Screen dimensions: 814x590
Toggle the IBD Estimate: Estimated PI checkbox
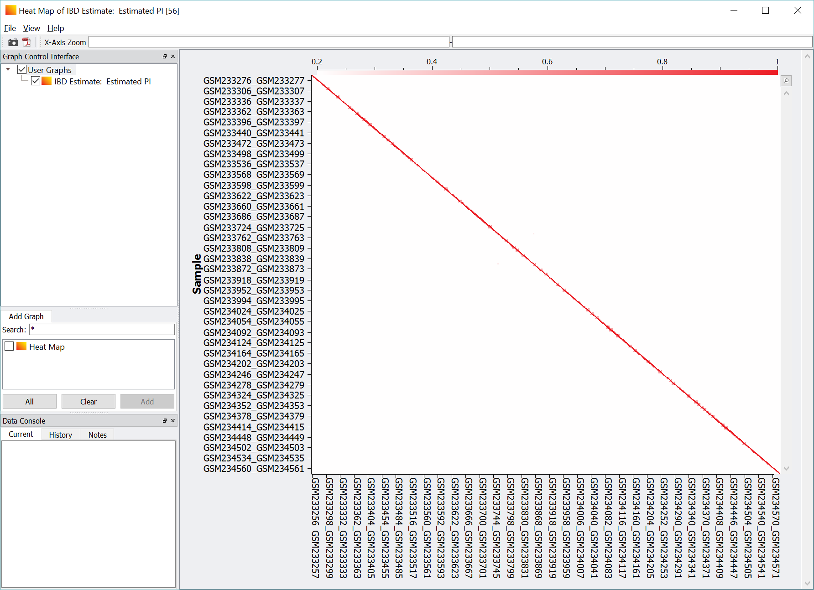click(35, 82)
